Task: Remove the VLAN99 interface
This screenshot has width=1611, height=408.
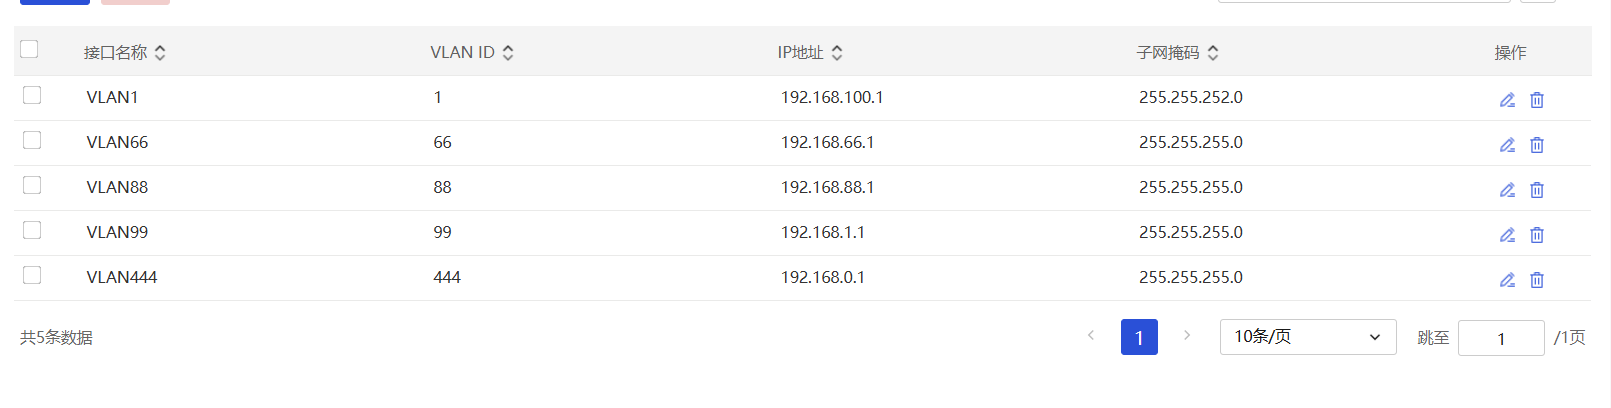Action: [x=1537, y=235]
